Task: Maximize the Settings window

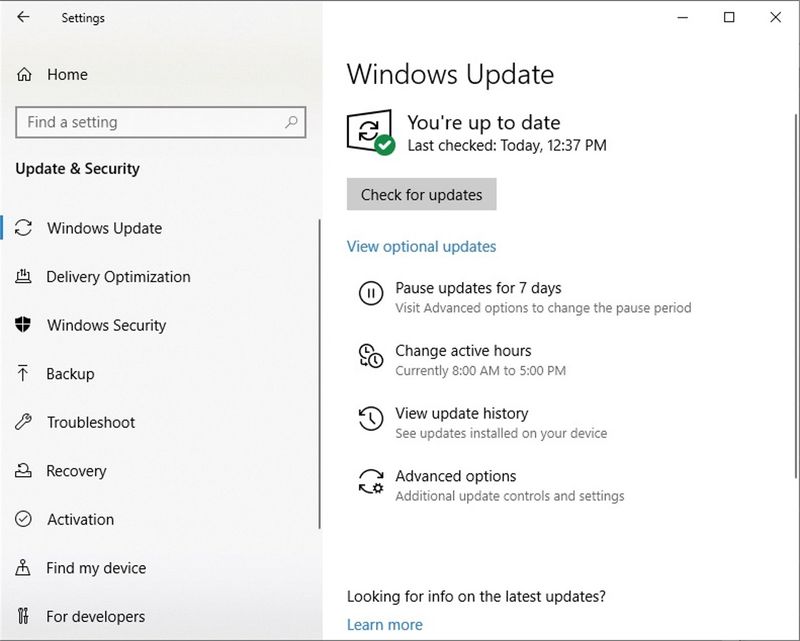Action: click(x=729, y=17)
